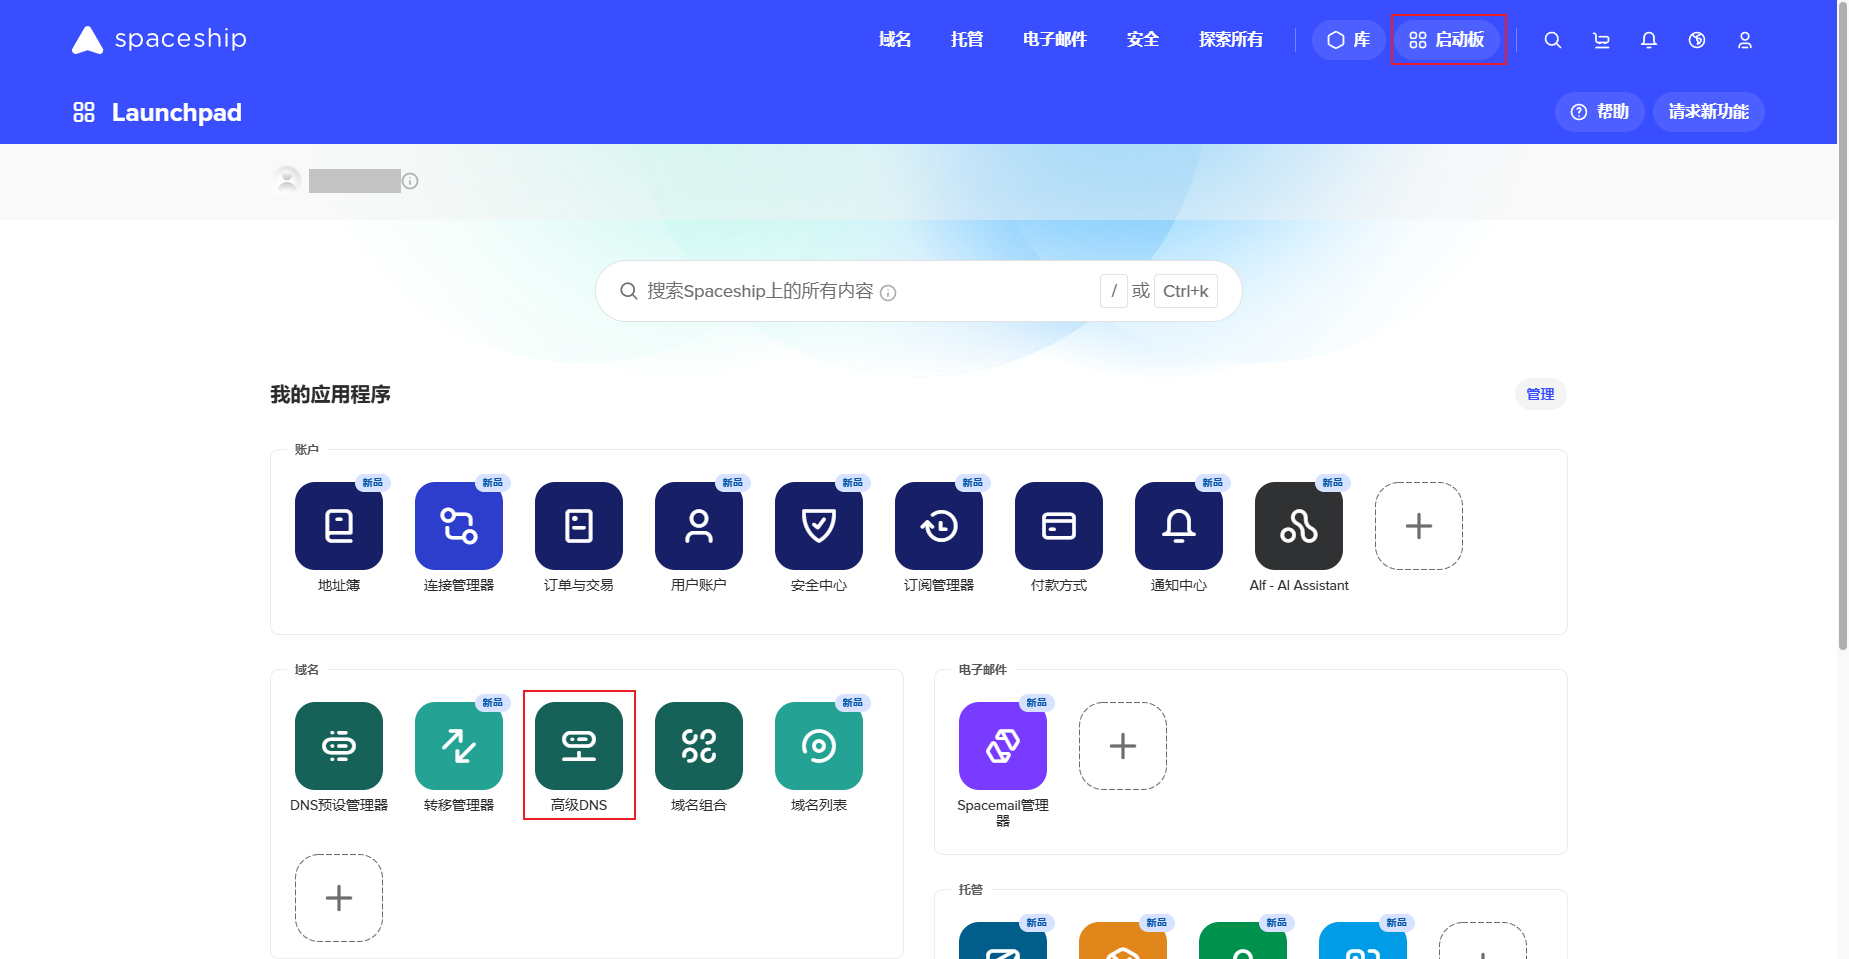Open the 电子邮件 menu
1849x959 pixels.
[1055, 40]
